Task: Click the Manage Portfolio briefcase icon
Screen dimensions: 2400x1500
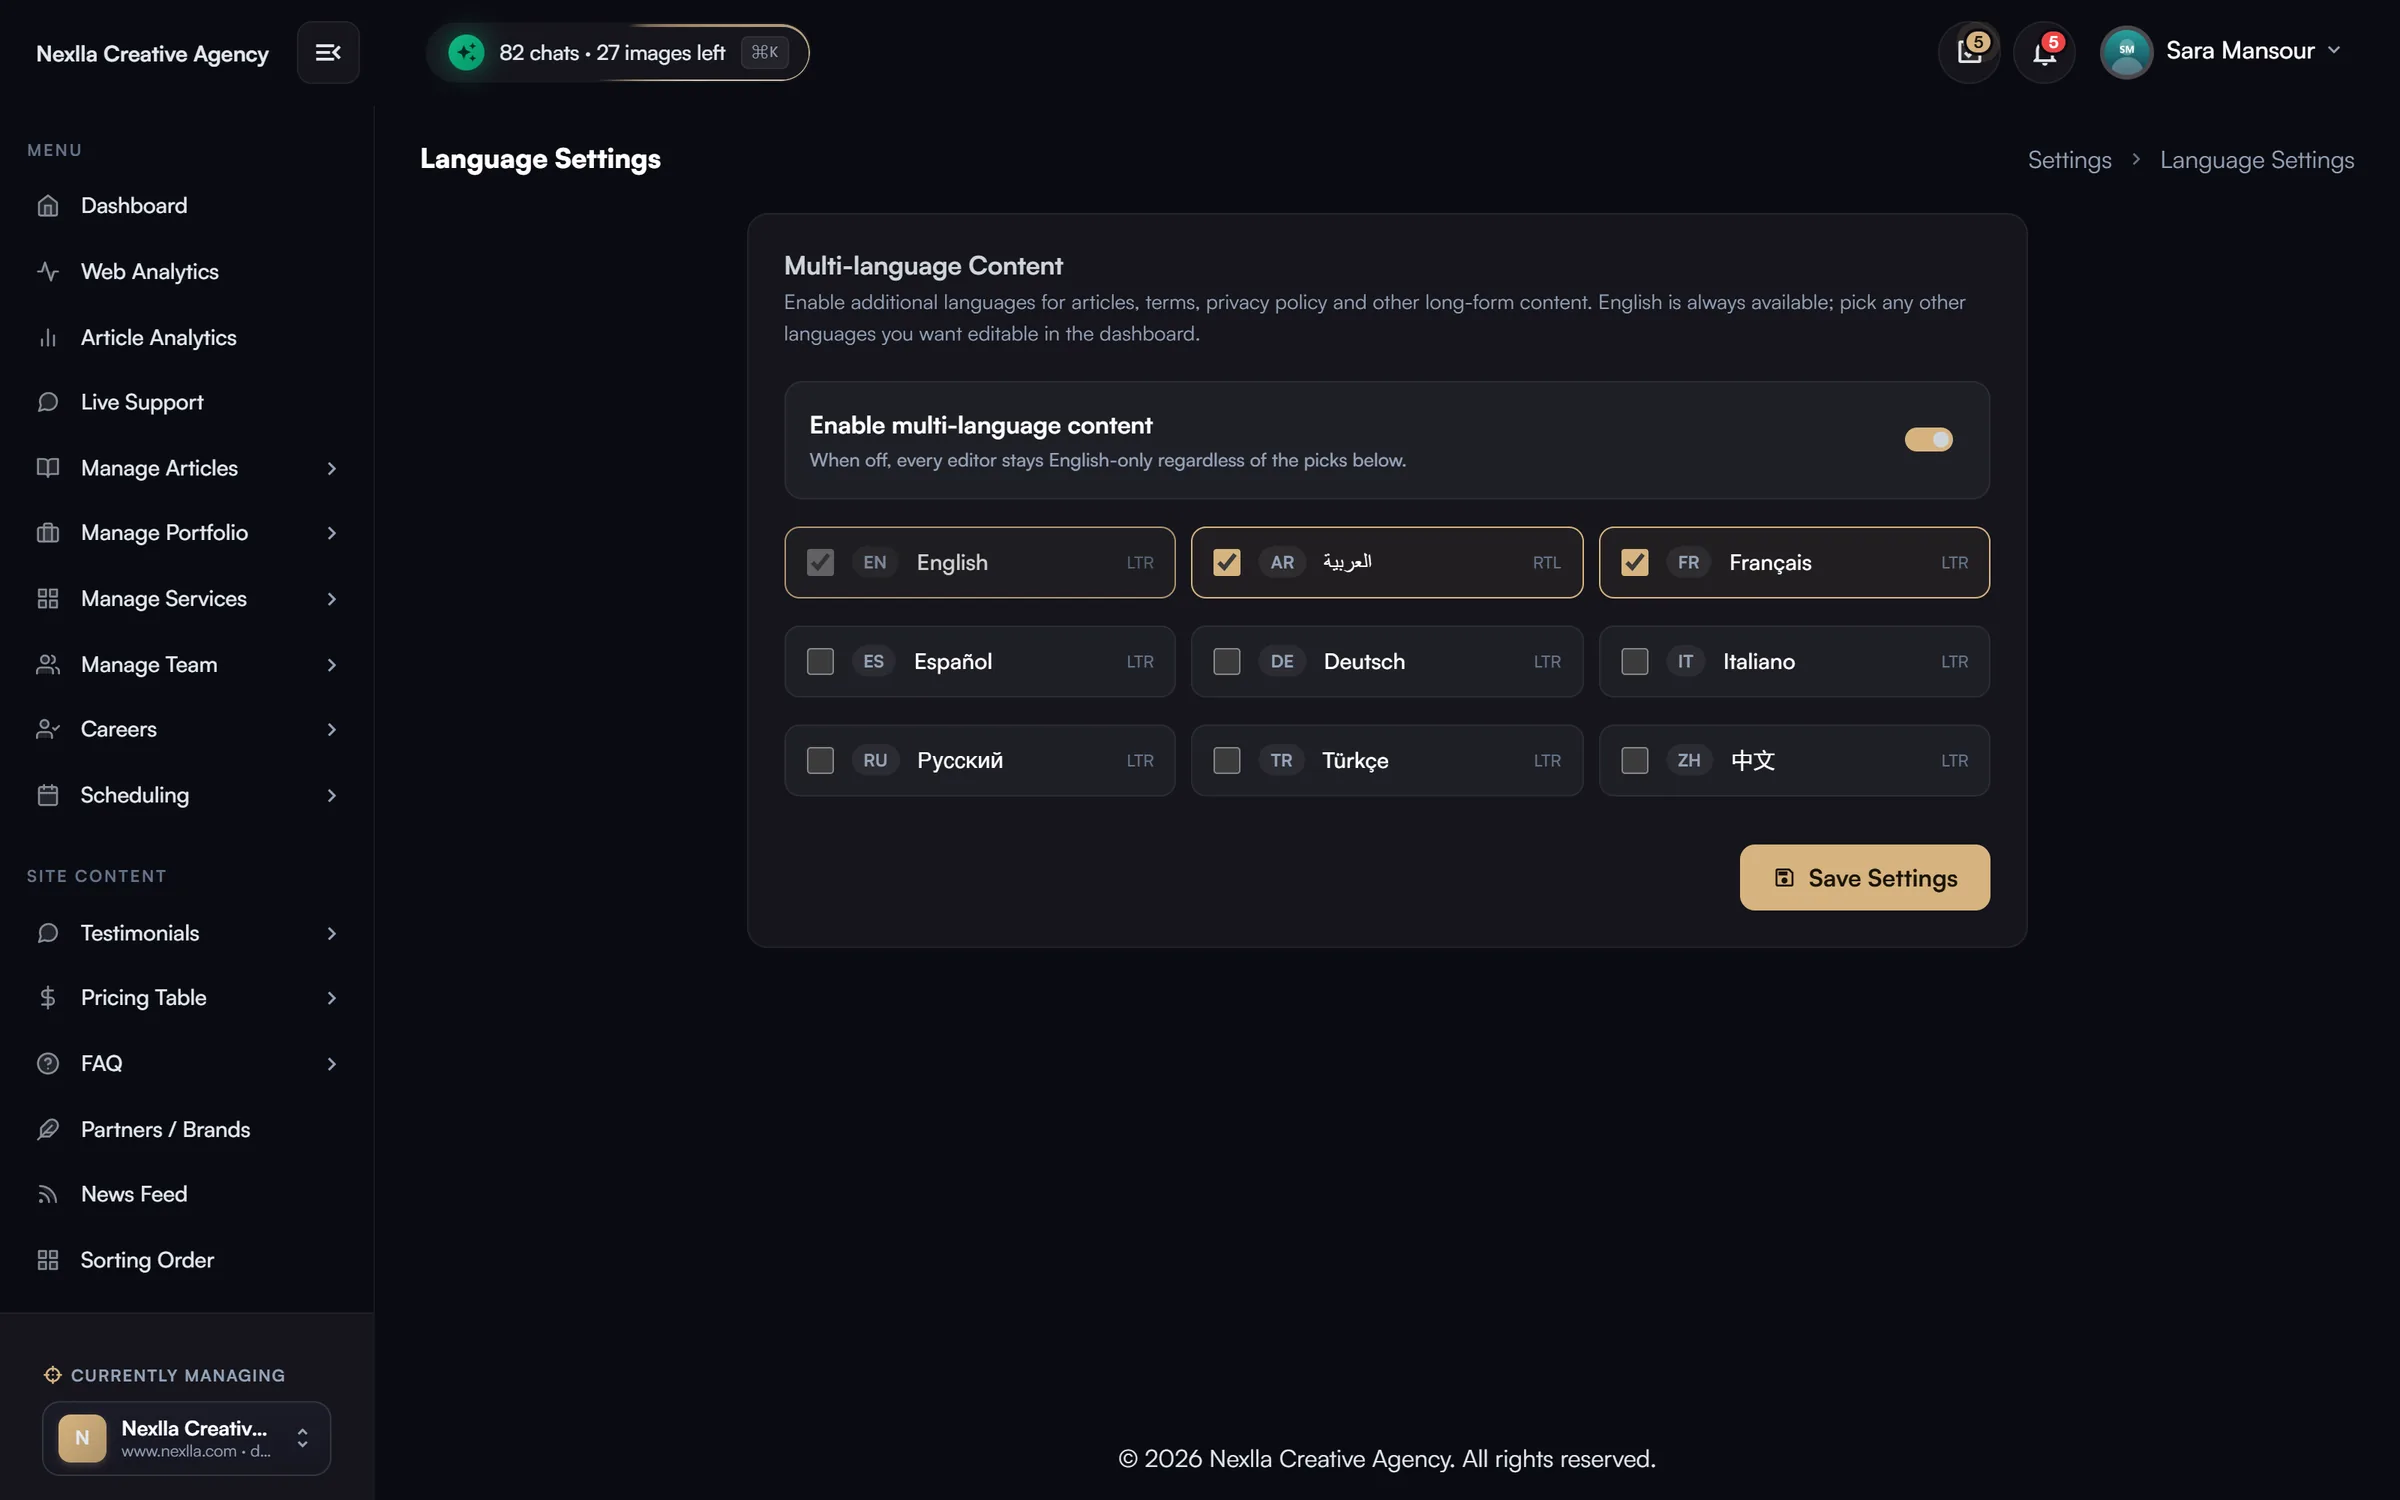Action: tap(48, 533)
